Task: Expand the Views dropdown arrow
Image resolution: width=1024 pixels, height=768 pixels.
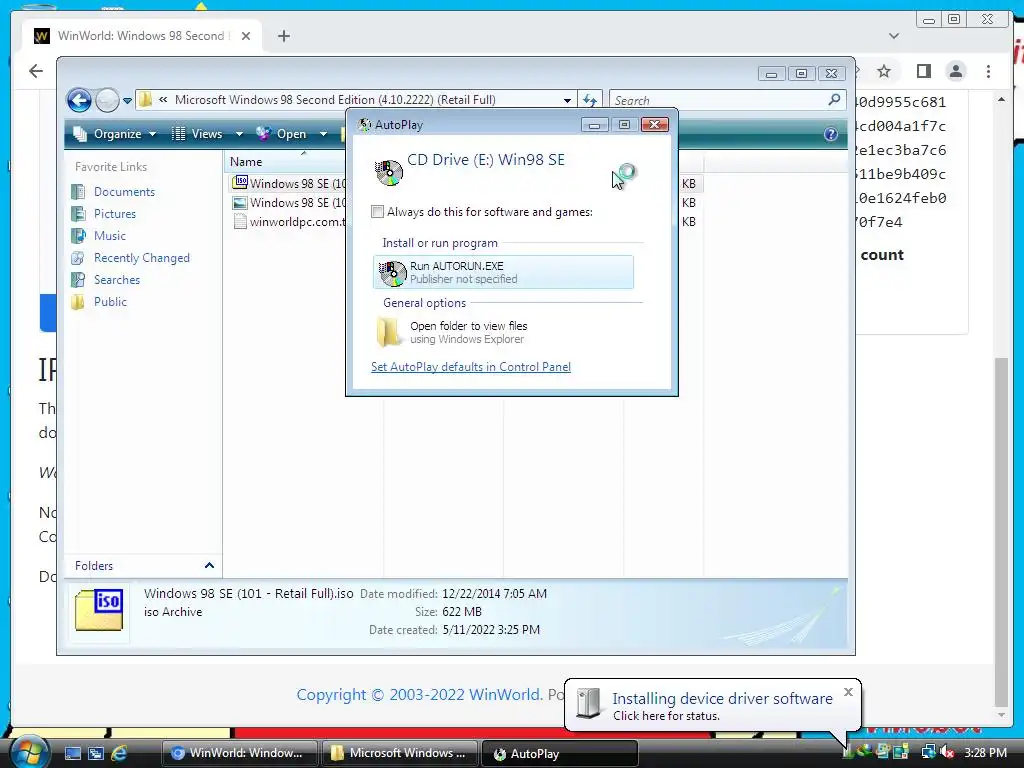Action: 239,134
